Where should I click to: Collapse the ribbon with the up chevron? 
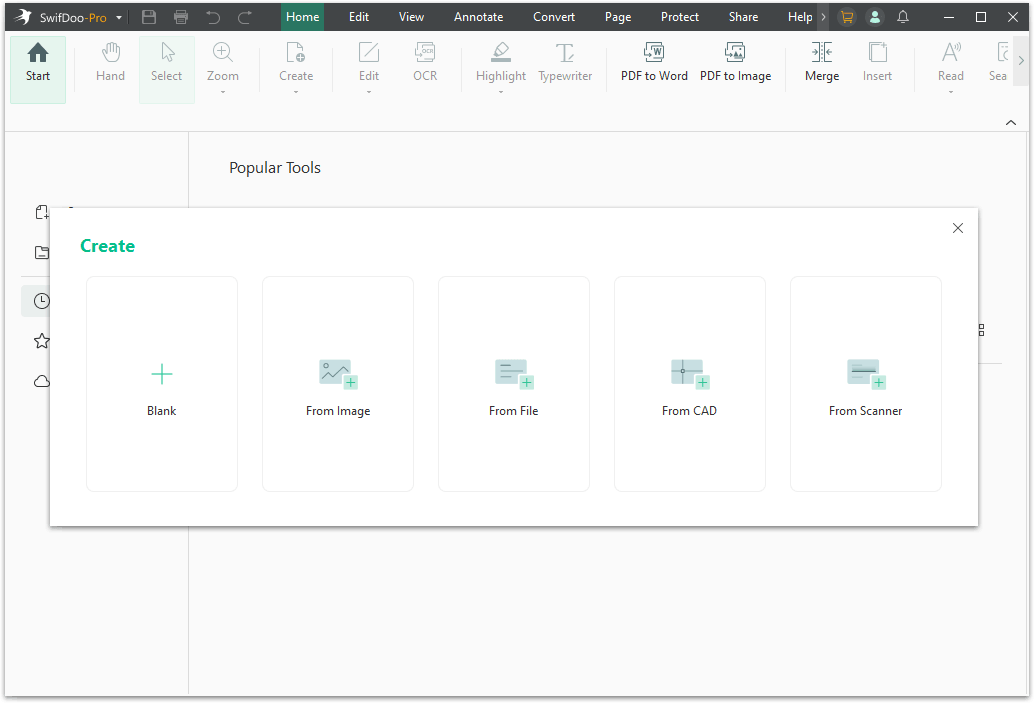point(1010,121)
